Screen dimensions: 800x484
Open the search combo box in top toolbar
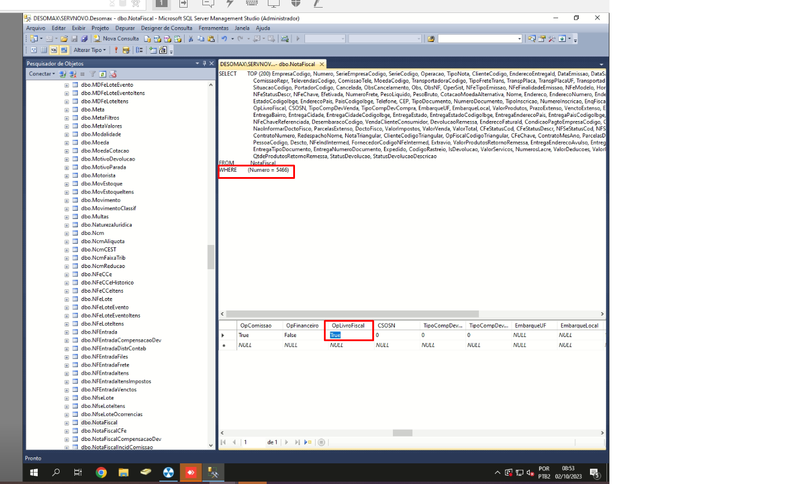[x=480, y=39]
